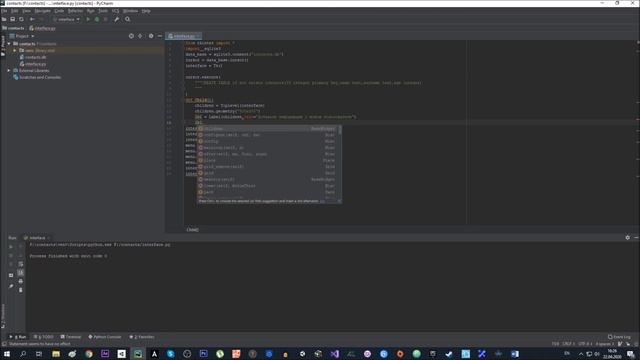Viewport: 640px width, 360px height.
Task: Open the Window menu
Action: tap(130, 11)
